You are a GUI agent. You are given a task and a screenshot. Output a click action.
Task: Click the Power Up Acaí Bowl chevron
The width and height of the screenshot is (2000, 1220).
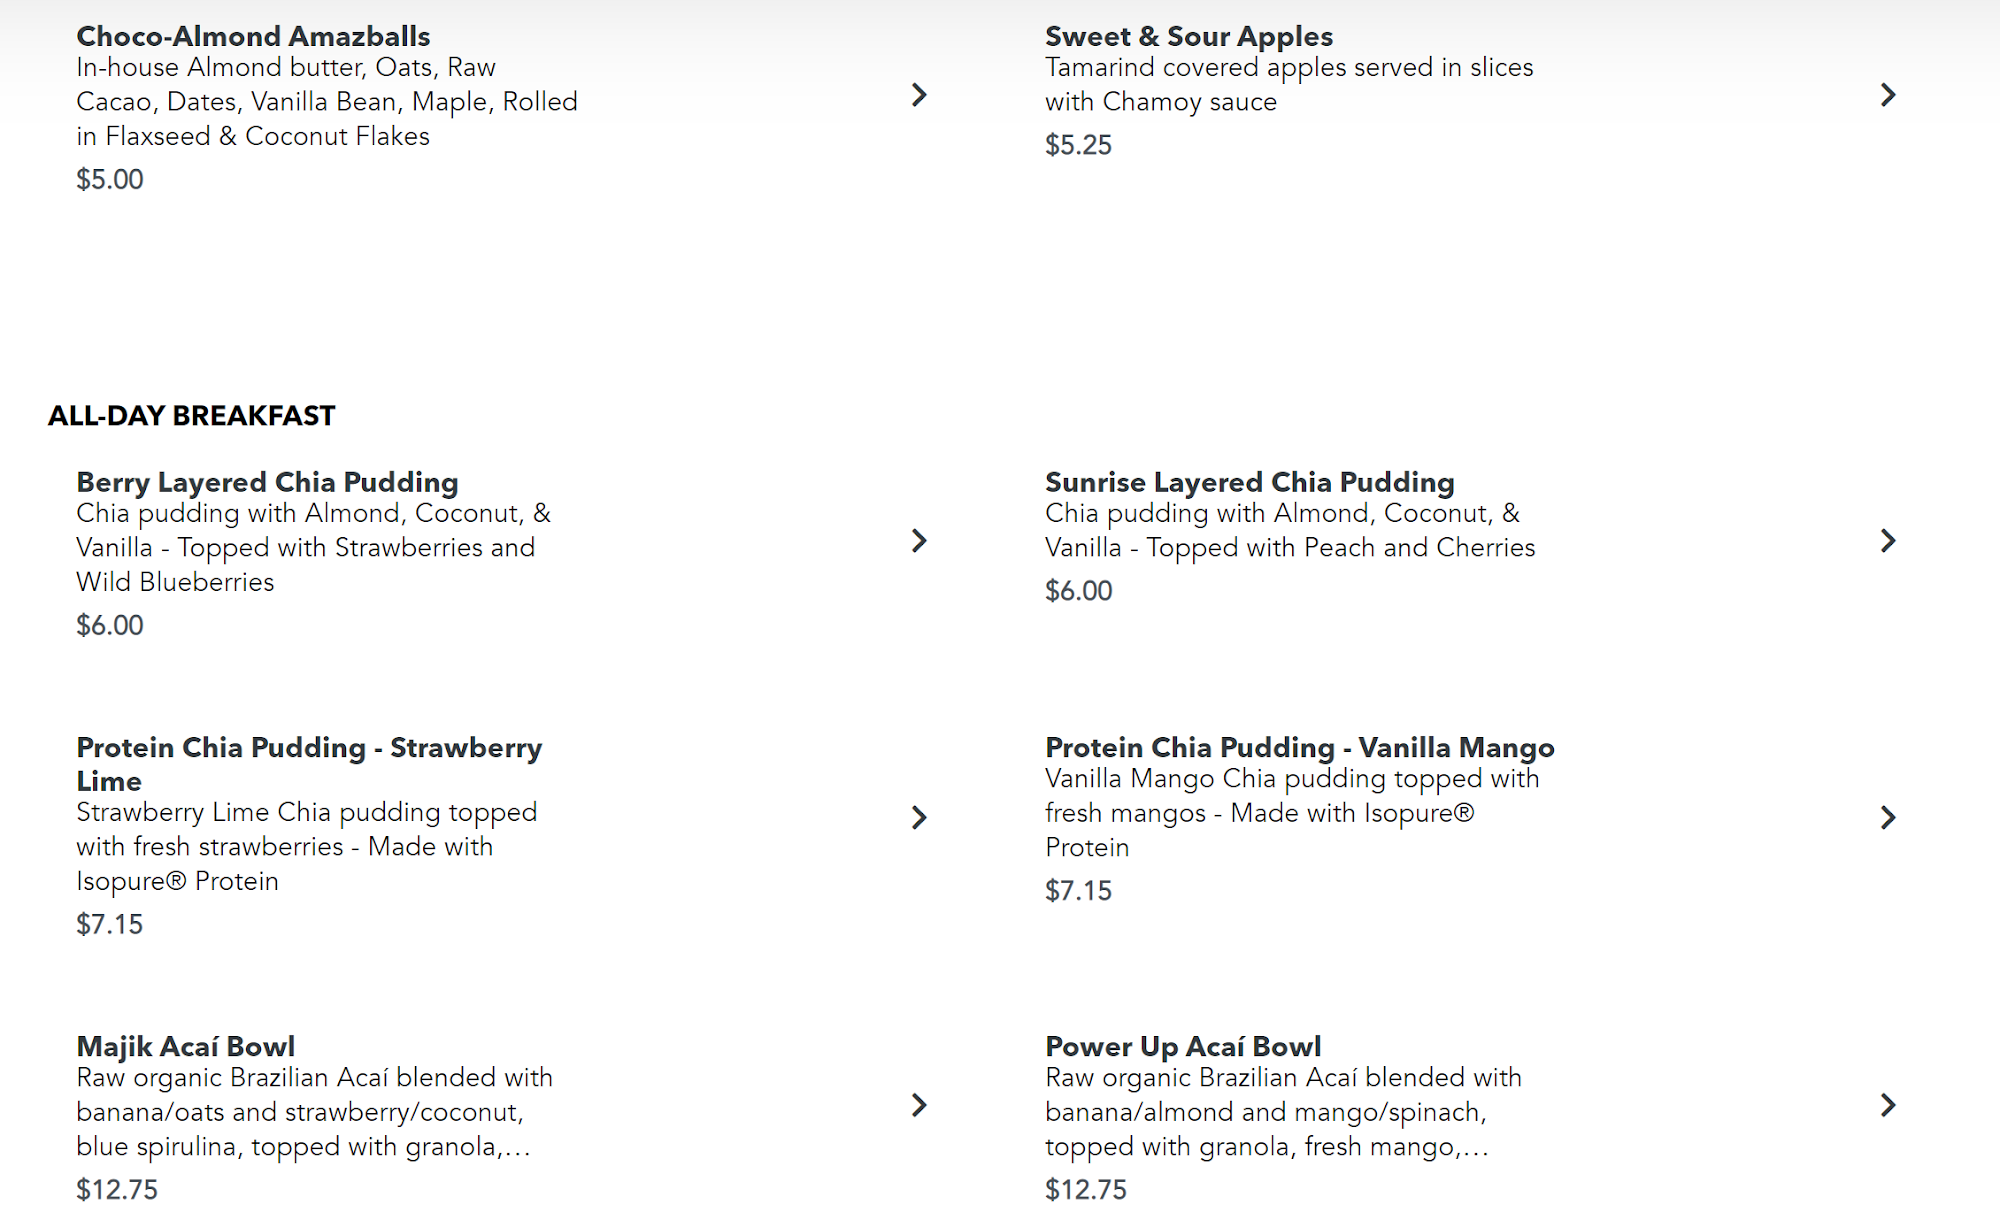pyautogui.click(x=1888, y=1105)
